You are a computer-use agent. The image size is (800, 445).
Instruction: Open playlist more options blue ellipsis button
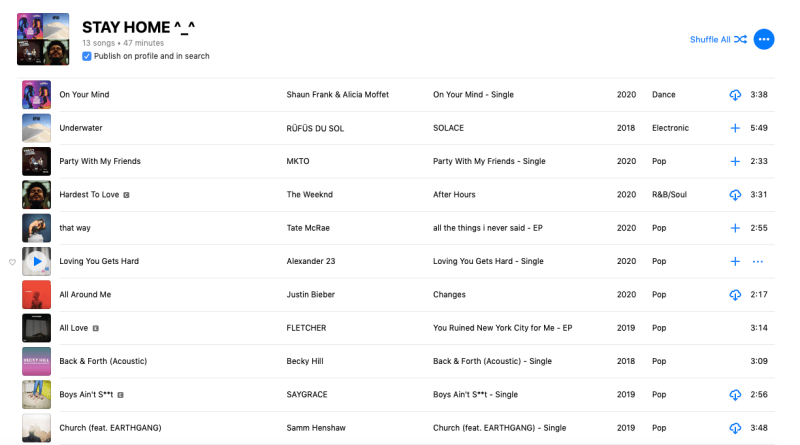click(x=764, y=39)
